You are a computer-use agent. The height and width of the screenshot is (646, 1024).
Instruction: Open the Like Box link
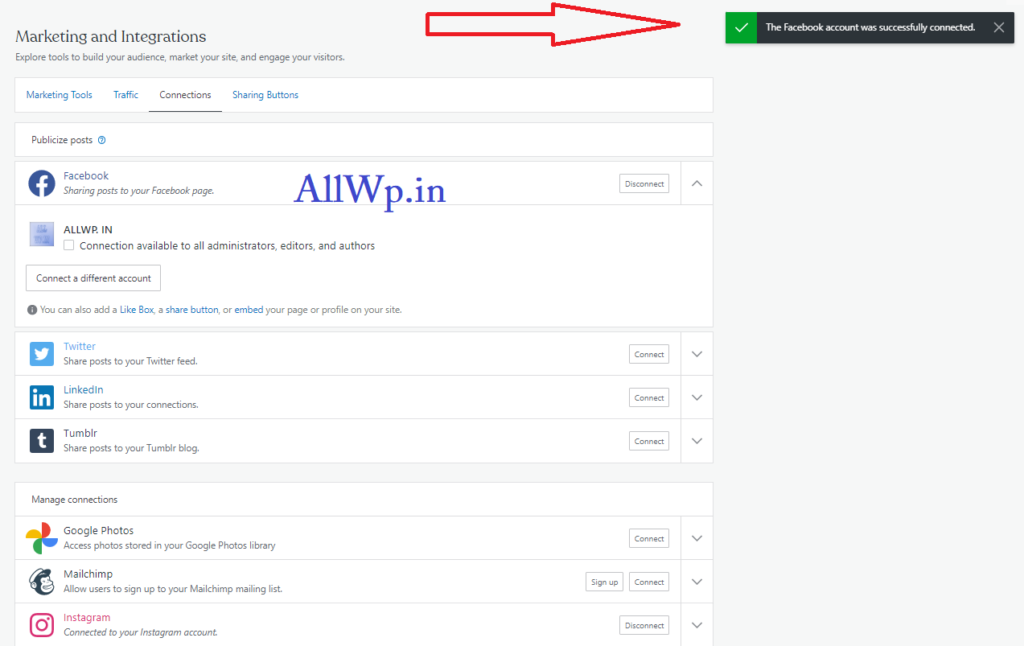click(136, 310)
